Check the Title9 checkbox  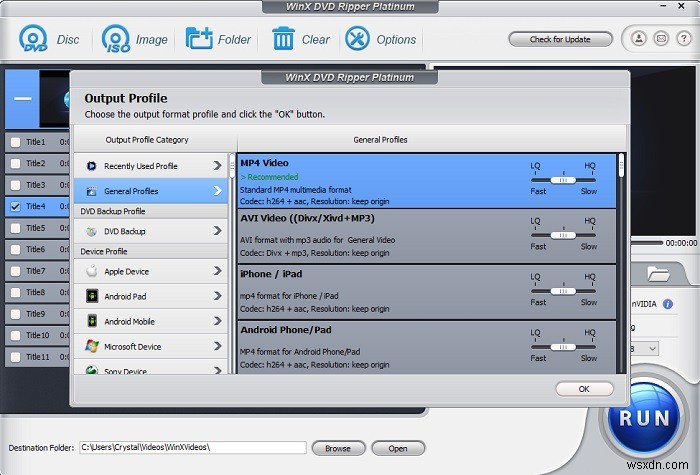15,314
